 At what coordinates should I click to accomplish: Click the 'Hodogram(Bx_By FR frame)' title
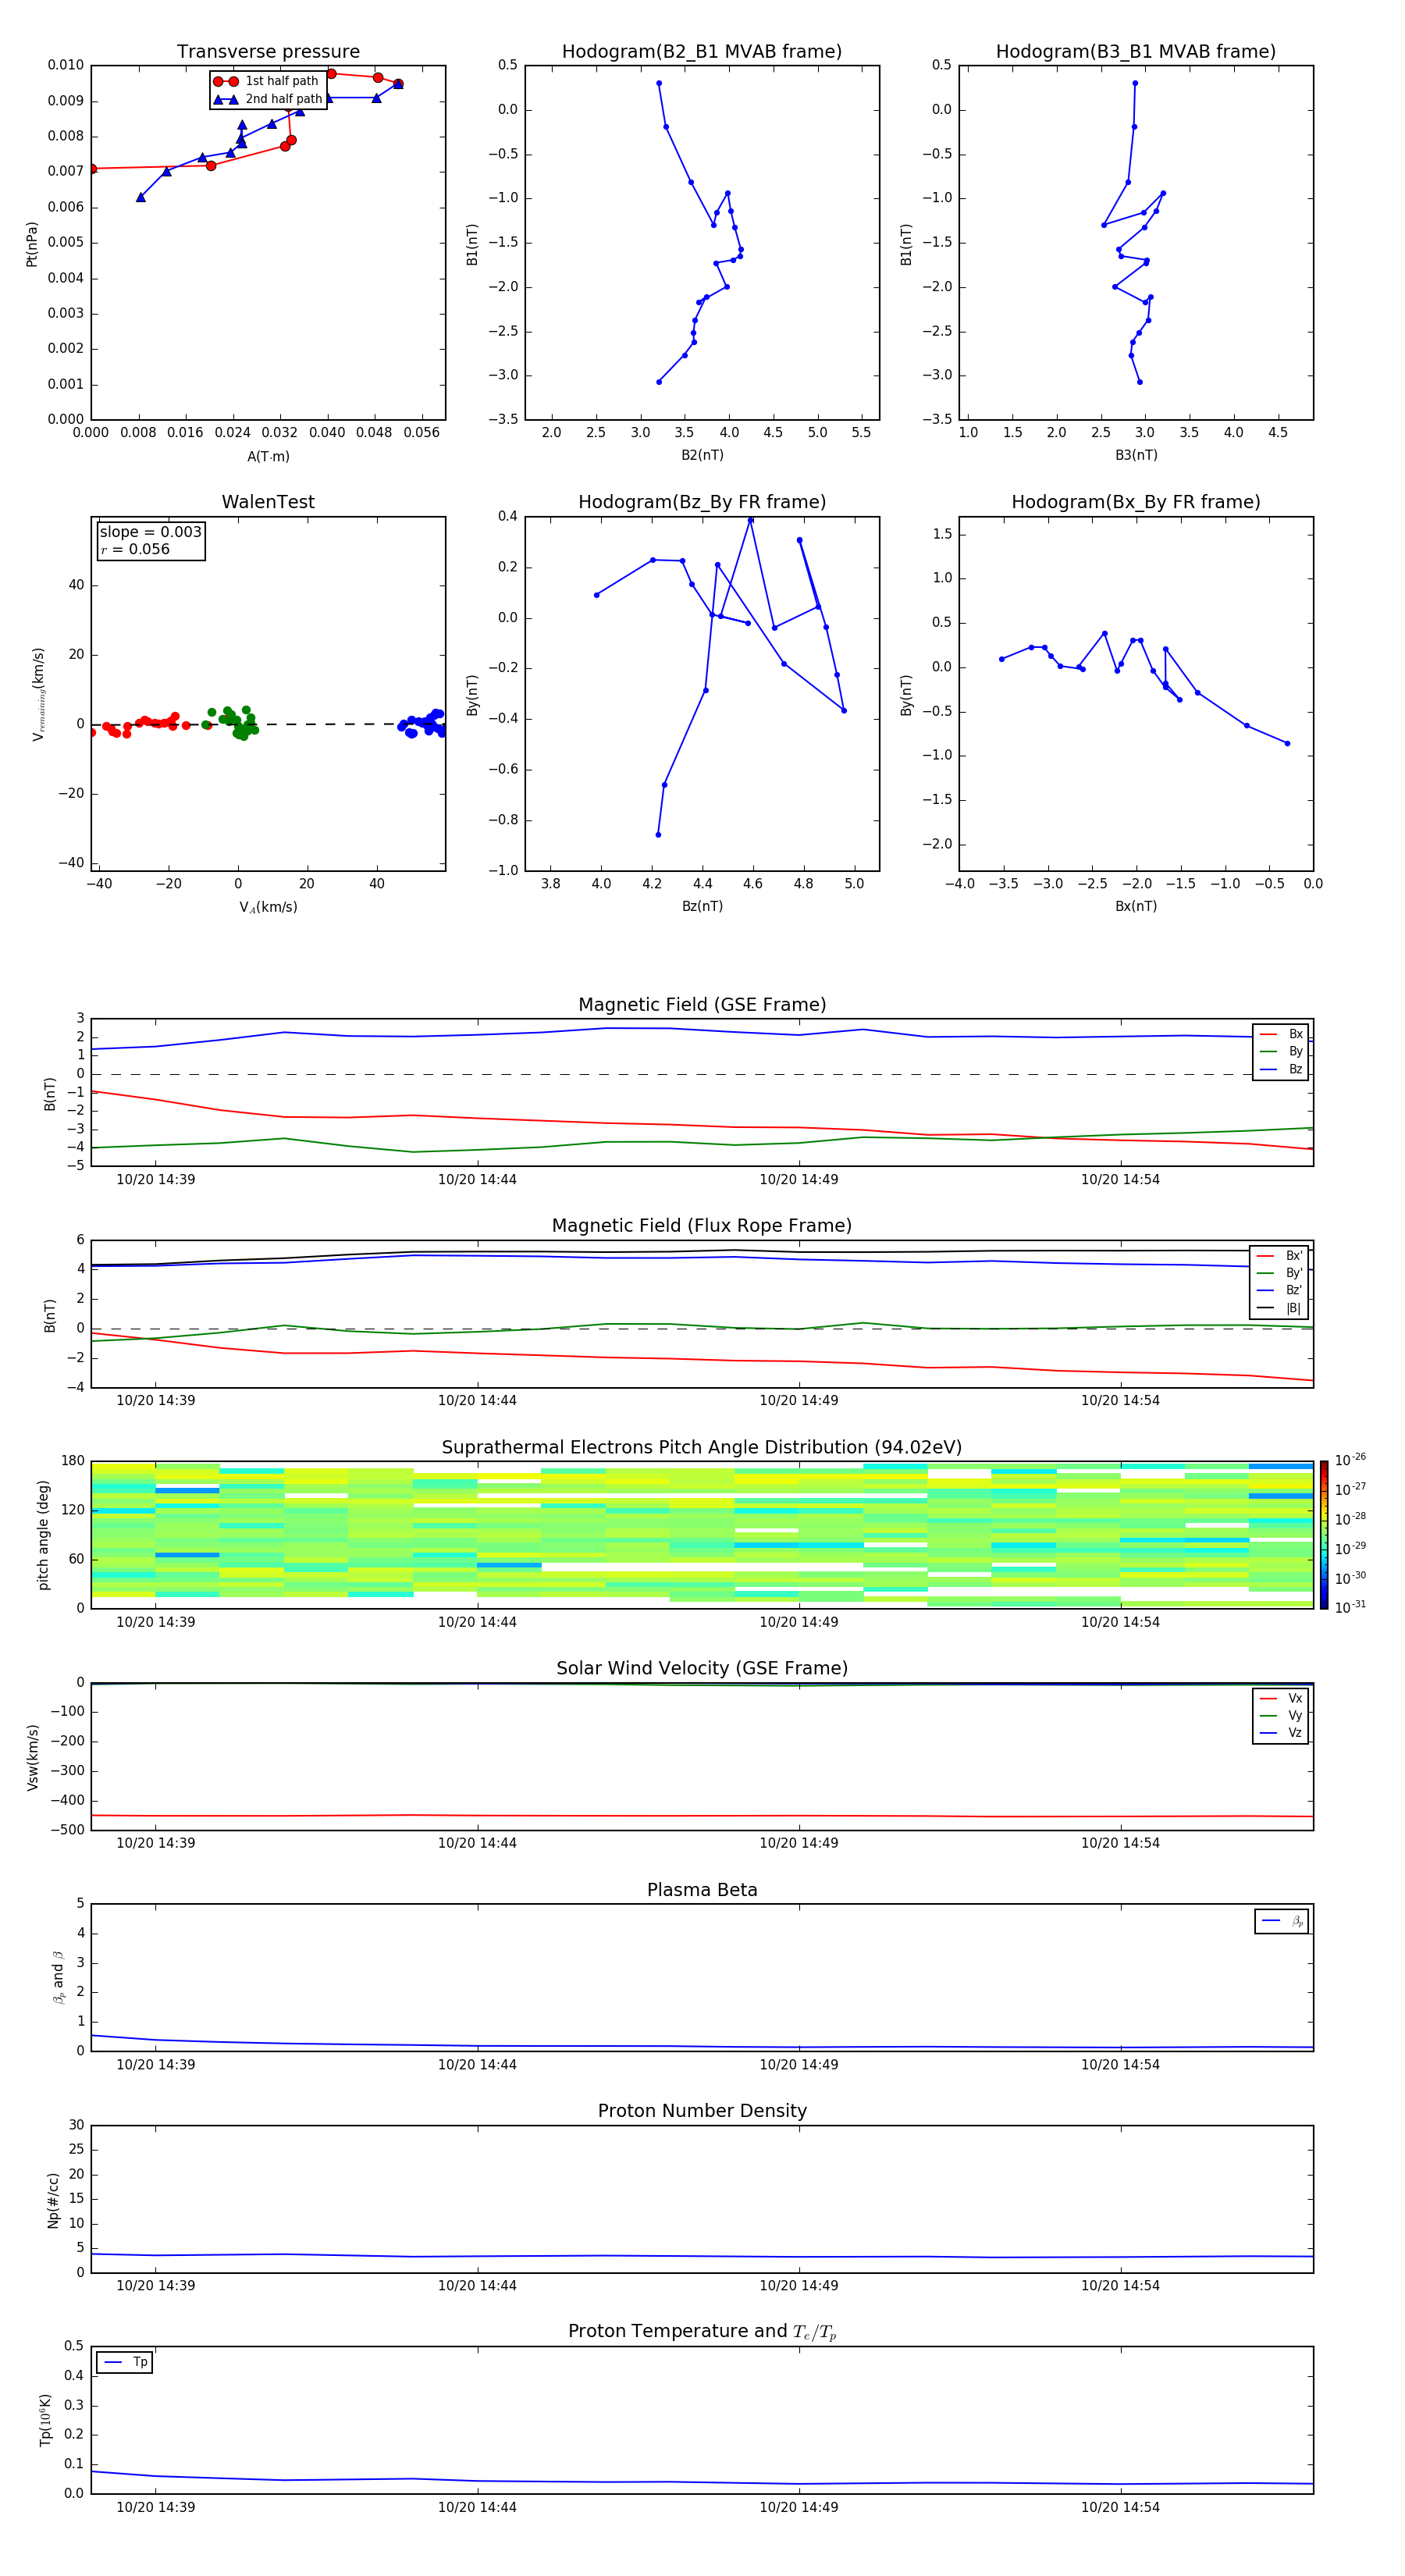pos(1136,502)
